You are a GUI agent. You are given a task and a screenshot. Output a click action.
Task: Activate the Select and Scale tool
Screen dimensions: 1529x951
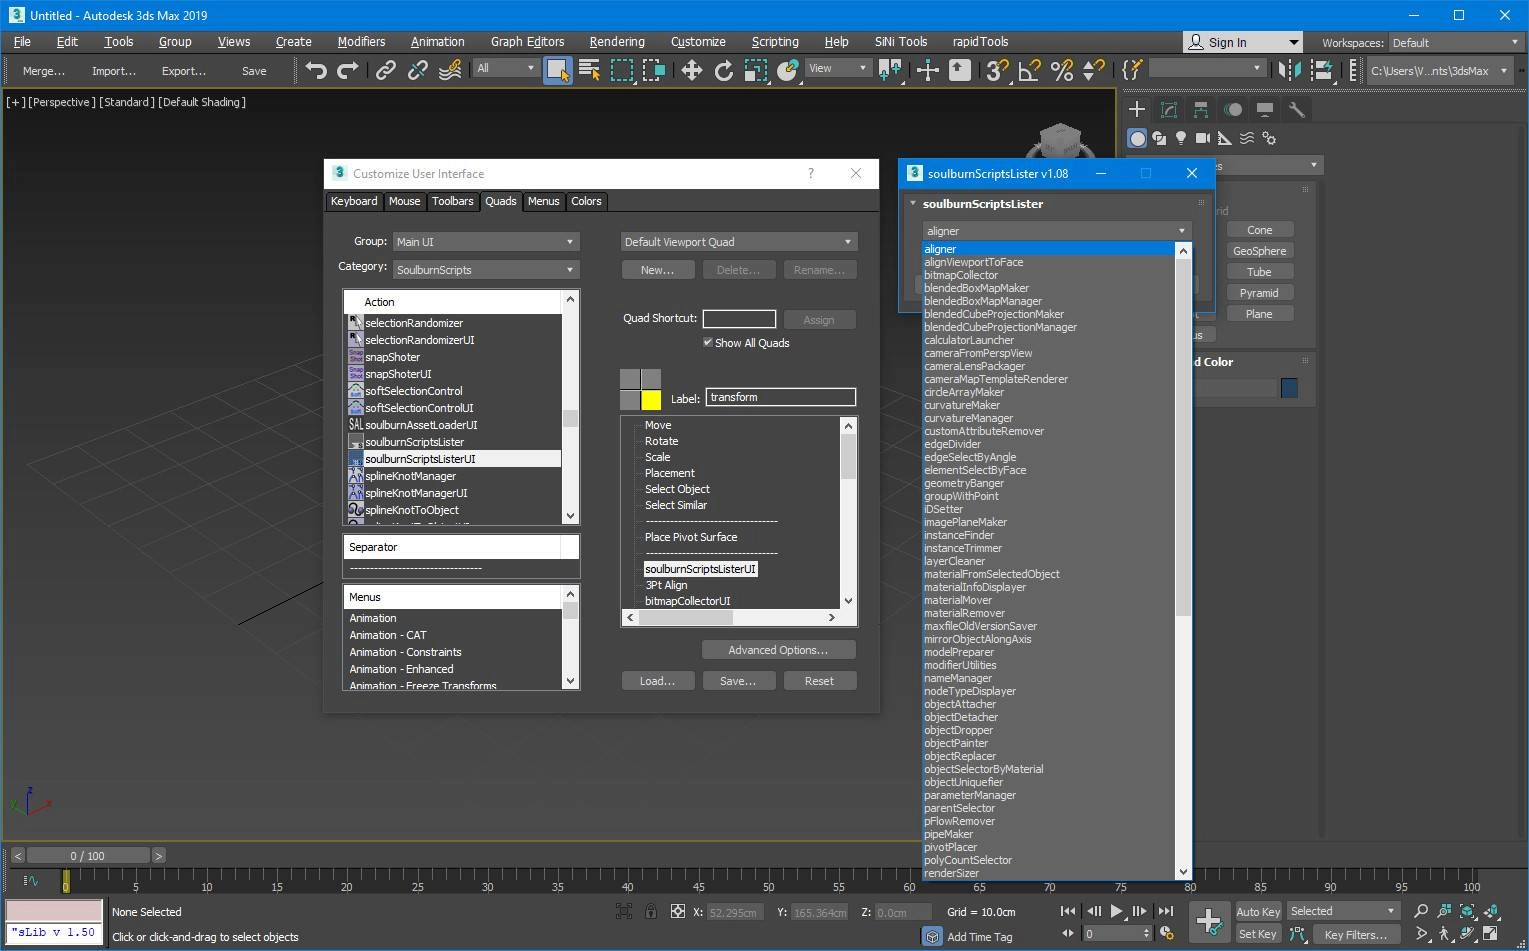tap(756, 70)
